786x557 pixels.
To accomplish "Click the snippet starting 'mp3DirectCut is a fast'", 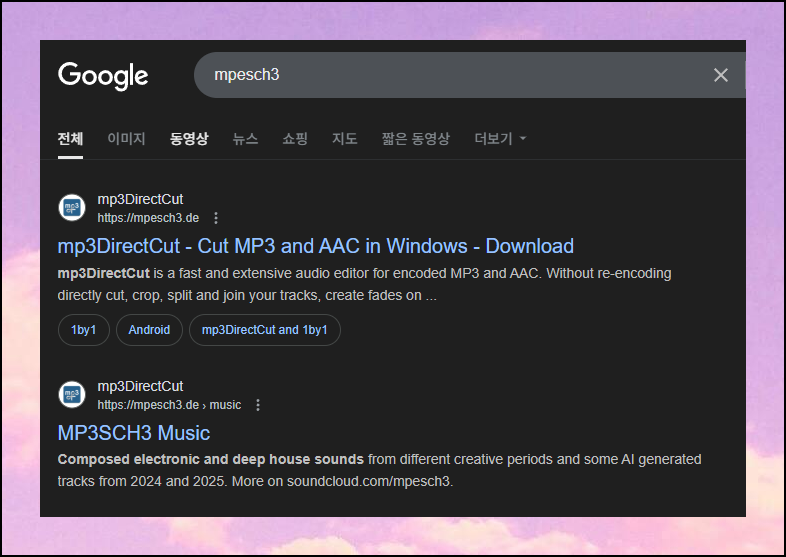I will (x=364, y=284).
